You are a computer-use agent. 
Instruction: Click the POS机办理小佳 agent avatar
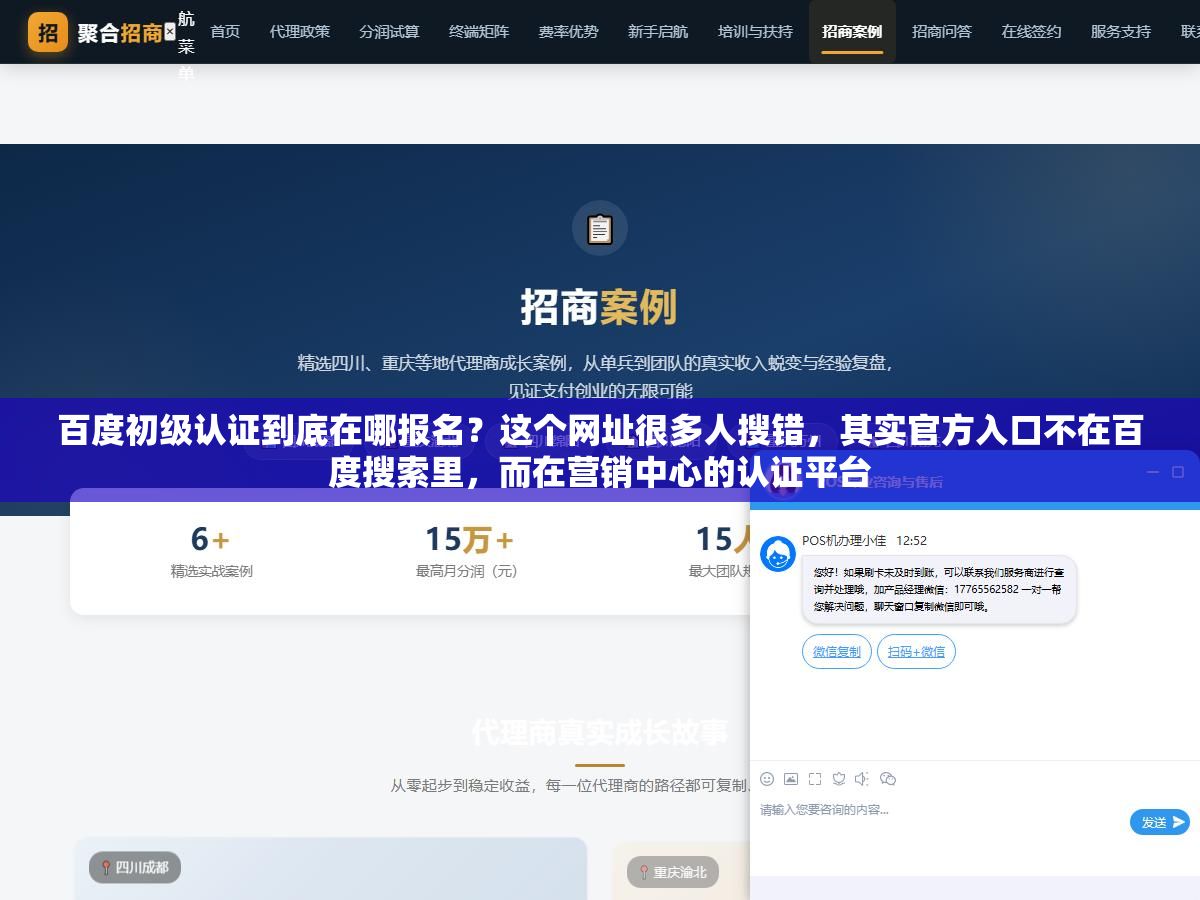pos(778,554)
